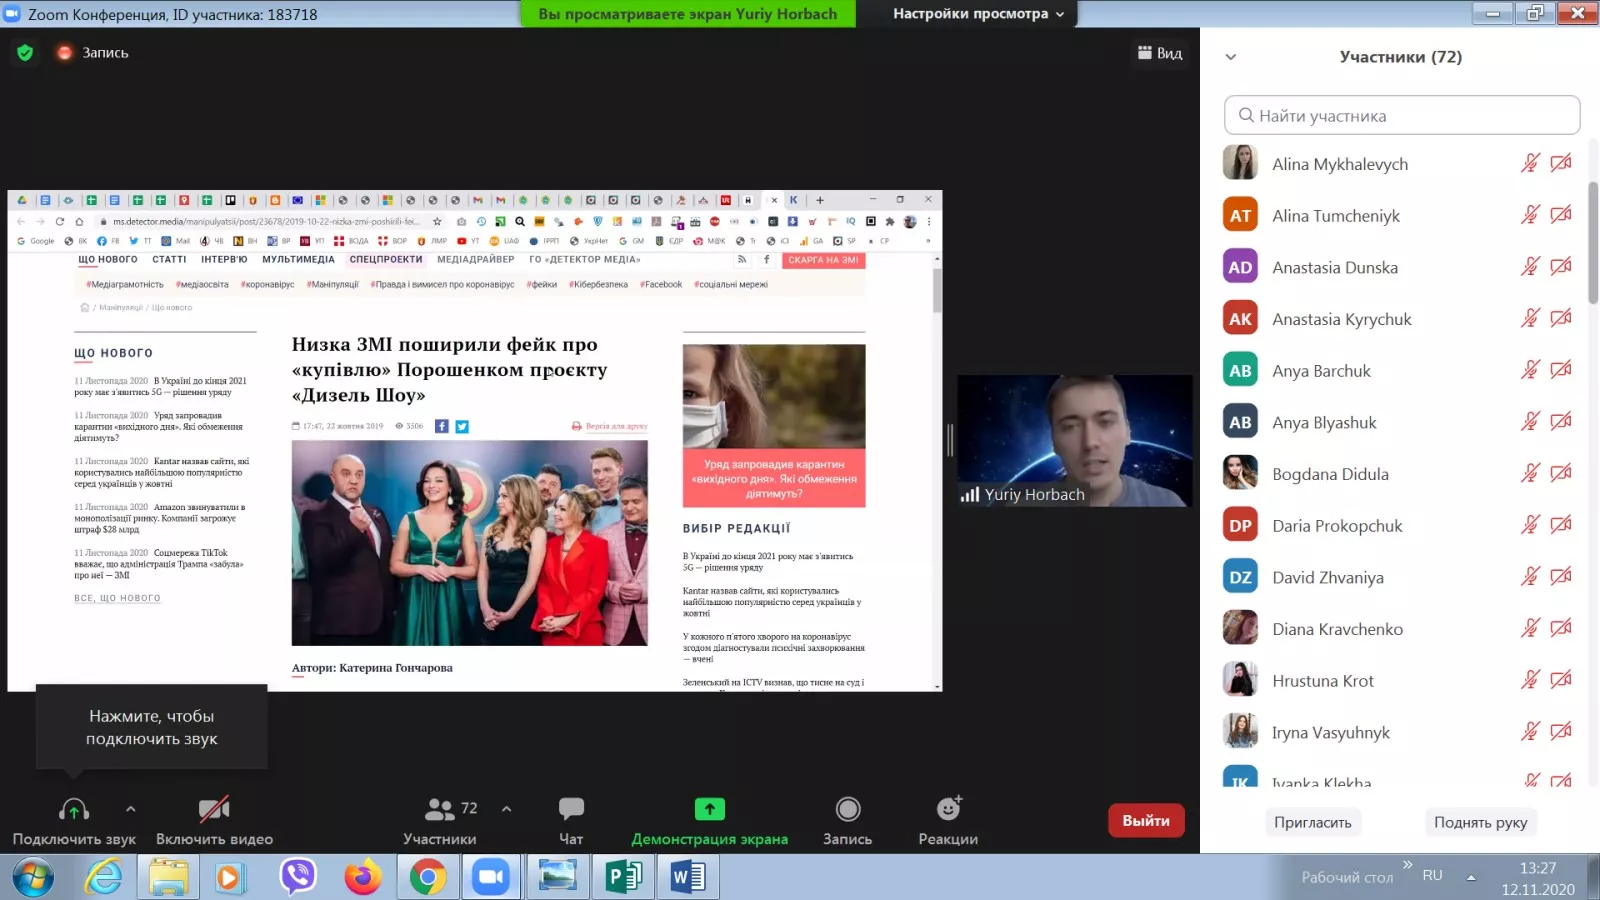This screenshot has height=900, width=1600.
Task: Toggle muted microphone for Alina Mykhalevych
Action: [x=1530, y=163]
